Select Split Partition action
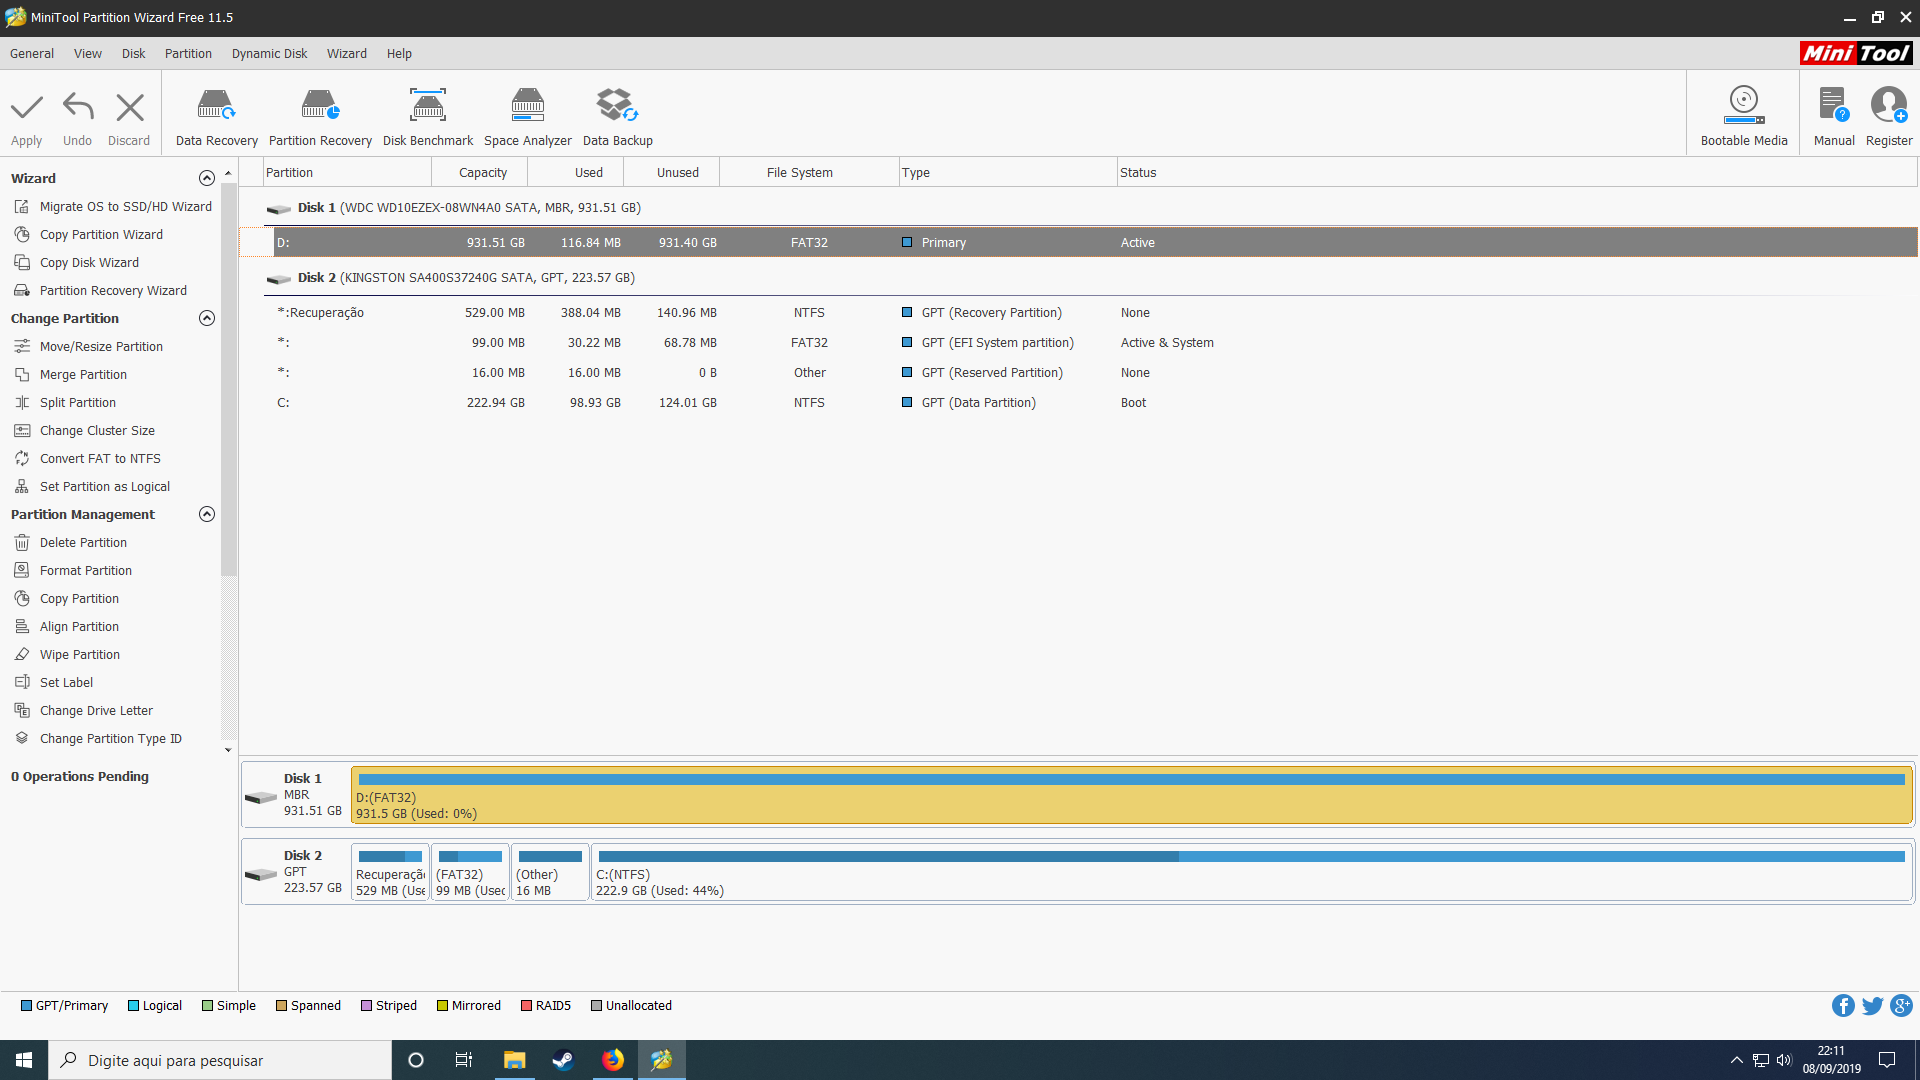1920x1080 pixels. point(65,403)
